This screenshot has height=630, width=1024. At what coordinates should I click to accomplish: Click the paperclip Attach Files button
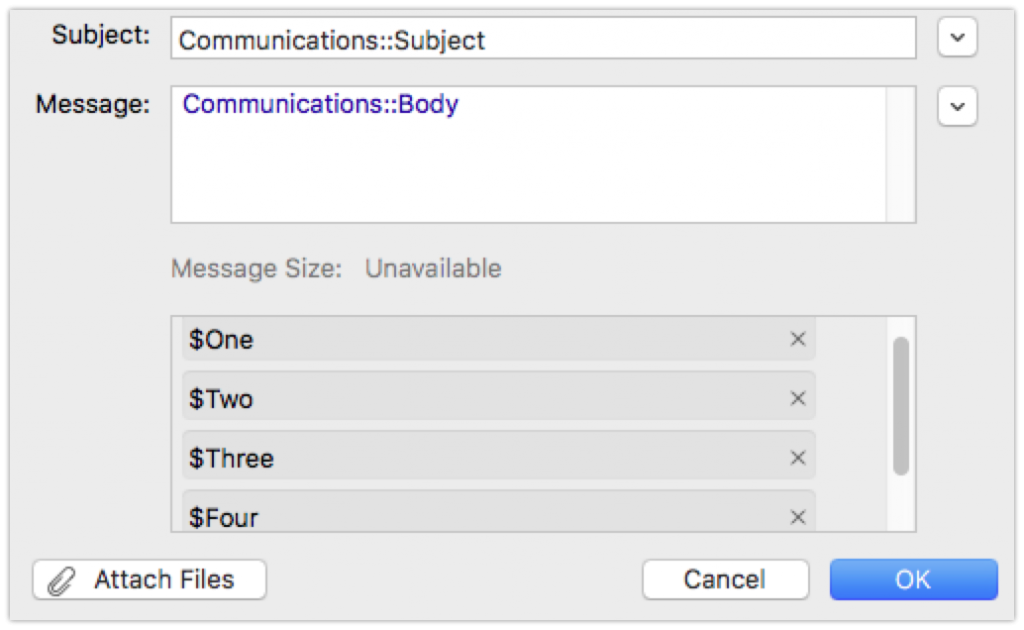[150, 580]
